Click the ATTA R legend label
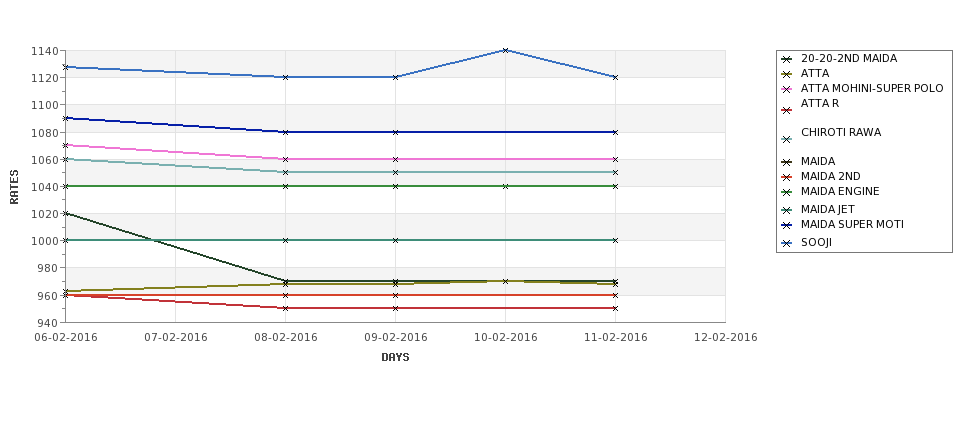The image size is (975, 429). (820, 103)
